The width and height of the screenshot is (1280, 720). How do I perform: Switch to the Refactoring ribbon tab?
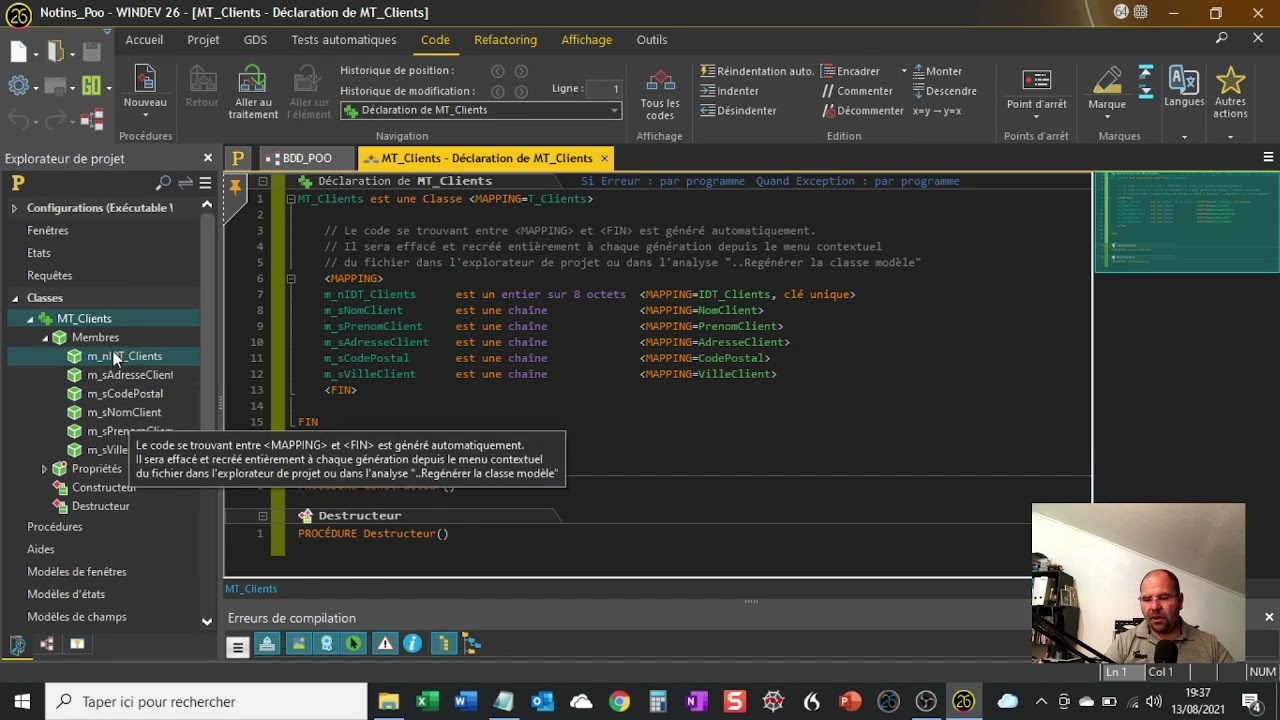[505, 40]
